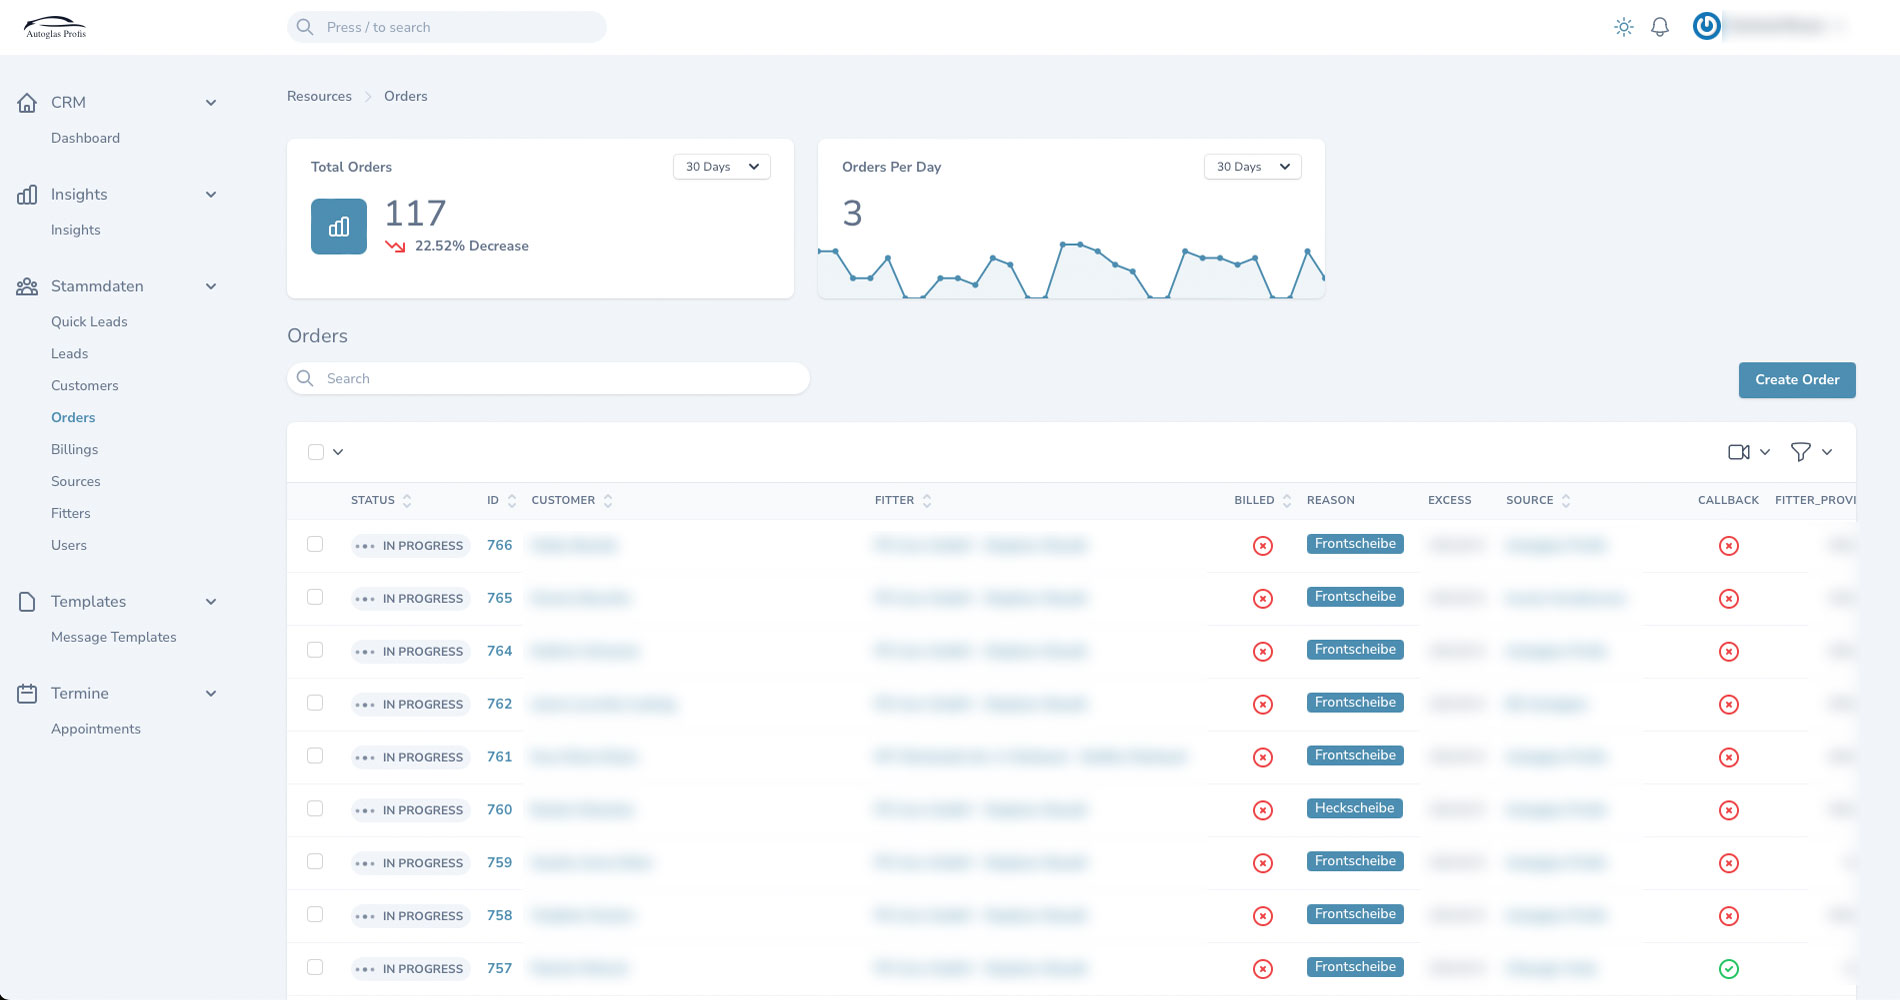This screenshot has width=1900, height=1000.
Task: Sort by Fitter column arrows
Action: [927, 501]
